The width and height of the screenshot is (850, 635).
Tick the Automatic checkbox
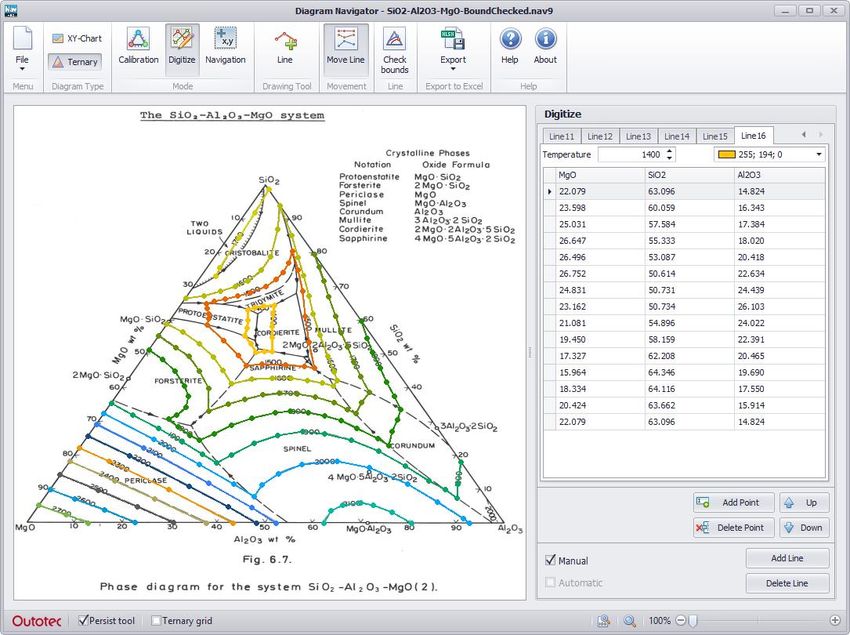coord(551,582)
